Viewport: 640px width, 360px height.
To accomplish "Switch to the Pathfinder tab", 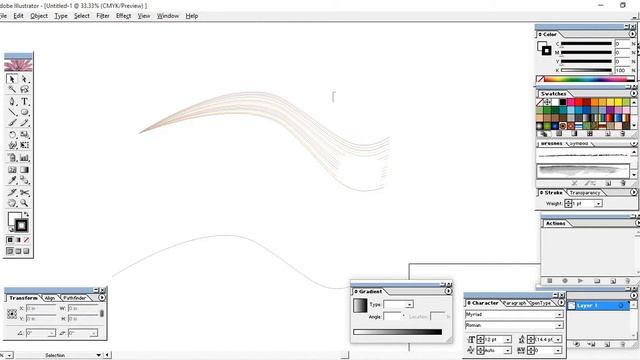I will tap(74, 298).
